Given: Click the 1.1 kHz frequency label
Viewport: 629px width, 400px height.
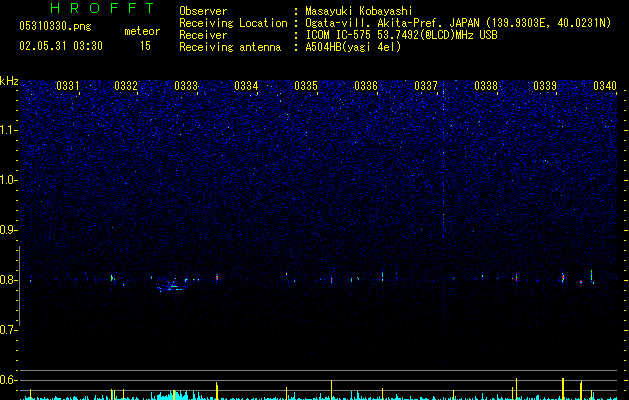Looking at the screenshot, I should (9, 130).
